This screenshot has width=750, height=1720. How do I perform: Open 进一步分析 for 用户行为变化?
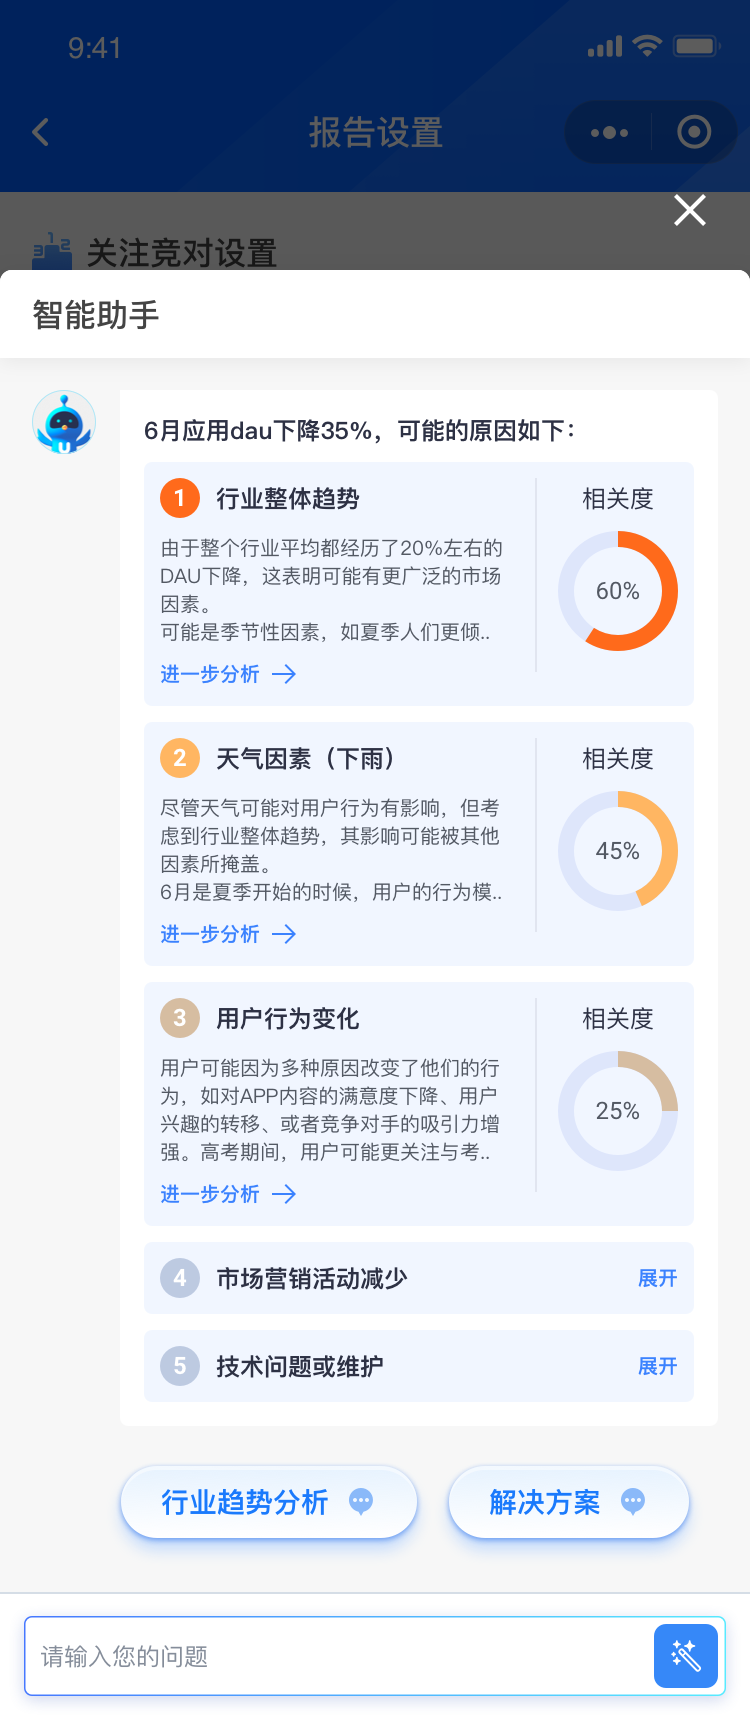coord(228,1194)
